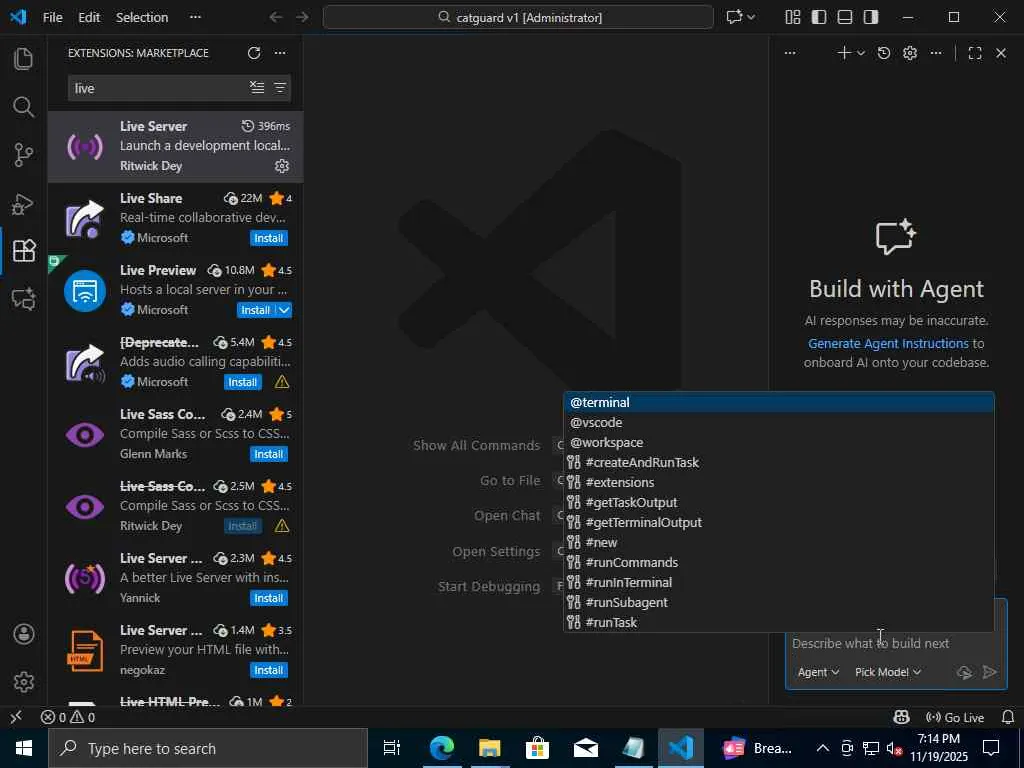The image size is (1024, 768).
Task: Open the extensions filter menu
Action: pyautogui.click(x=280, y=88)
